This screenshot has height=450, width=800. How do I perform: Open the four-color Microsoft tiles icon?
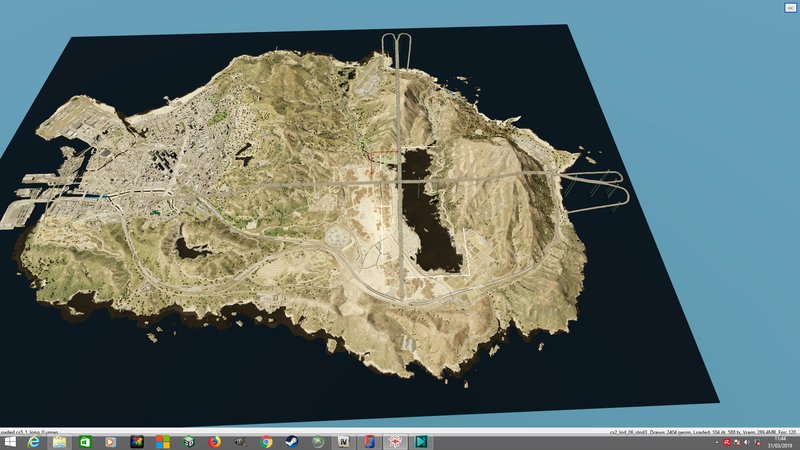[x=163, y=442]
